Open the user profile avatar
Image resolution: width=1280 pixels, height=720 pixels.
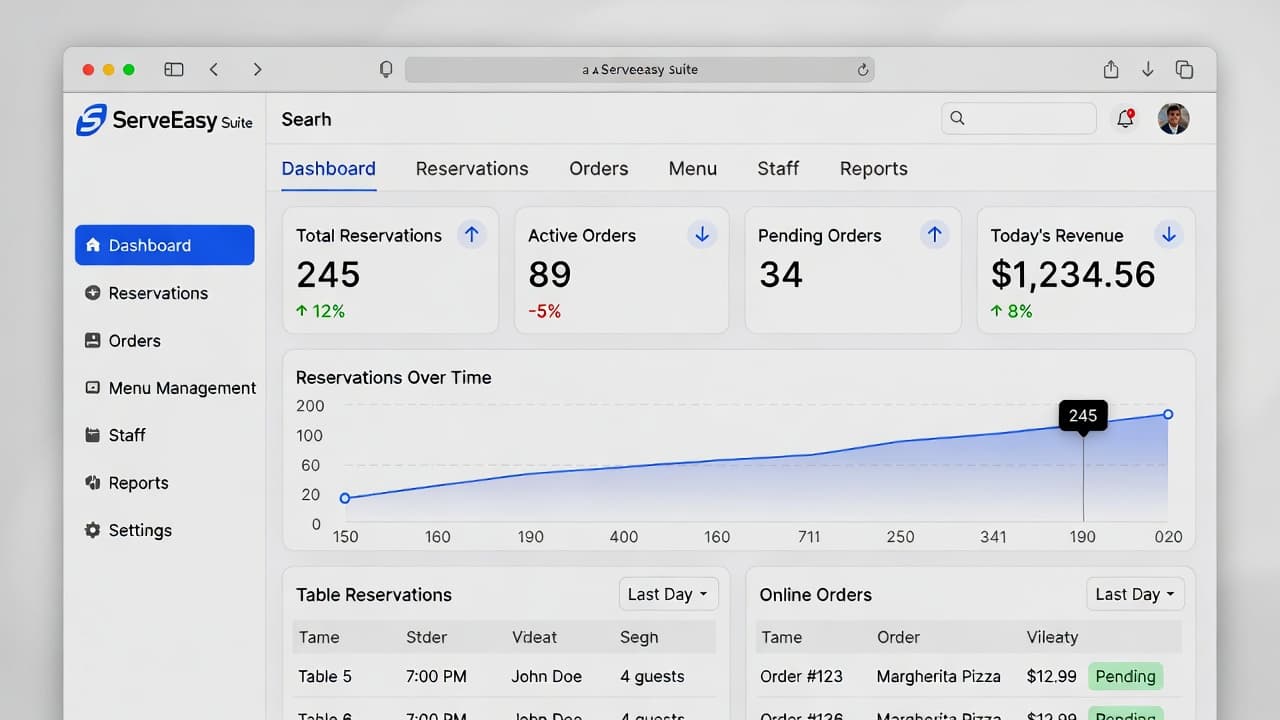click(x=1173, y=119)
